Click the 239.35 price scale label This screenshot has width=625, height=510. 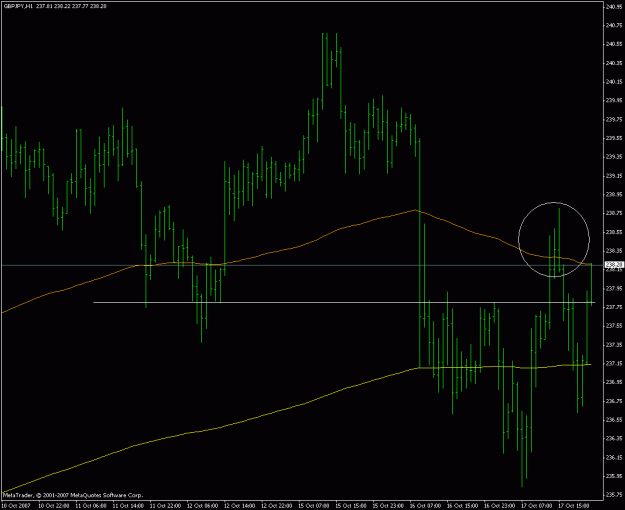[614, 157]
